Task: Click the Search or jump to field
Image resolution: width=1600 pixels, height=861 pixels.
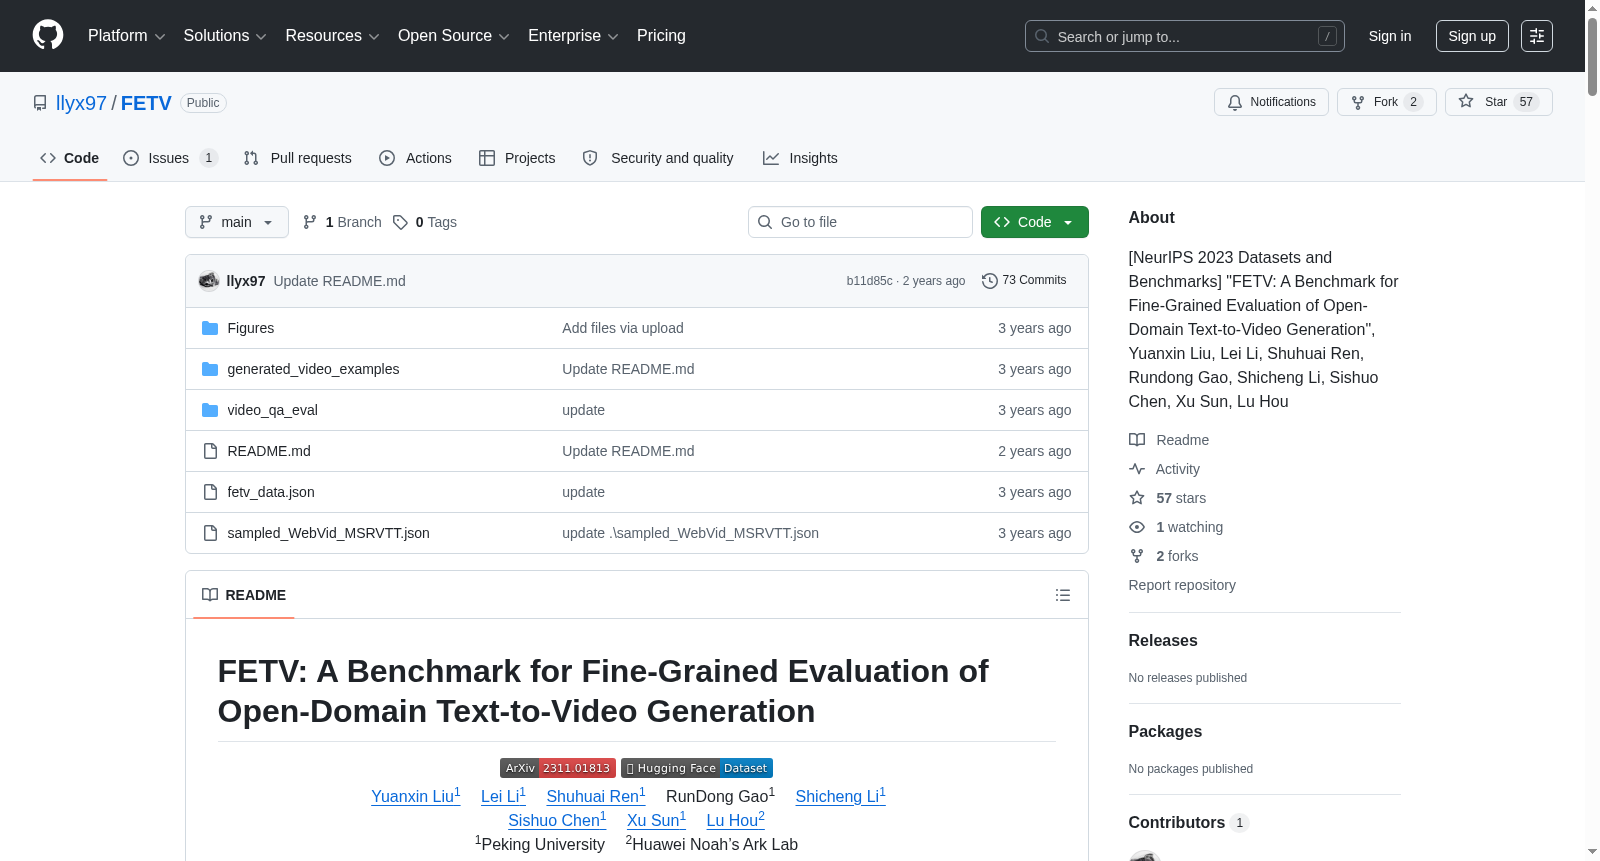Action: (x=1184, y=36)
